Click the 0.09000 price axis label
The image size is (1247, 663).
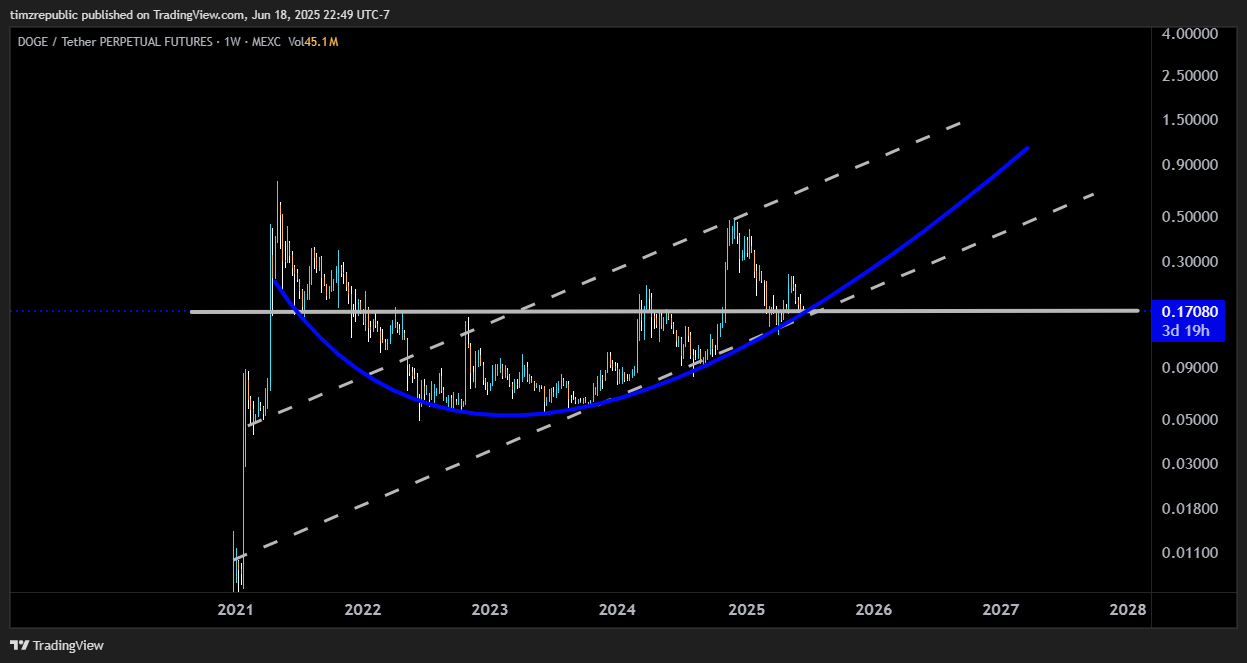click(1190, 368)
